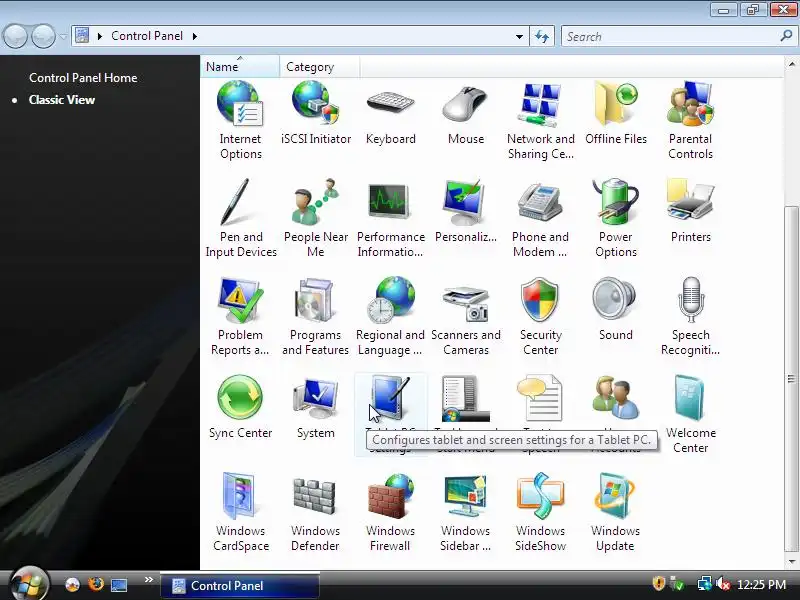800x600 pixels.
Task: Click the Refresh button
Action: [542, 37]
